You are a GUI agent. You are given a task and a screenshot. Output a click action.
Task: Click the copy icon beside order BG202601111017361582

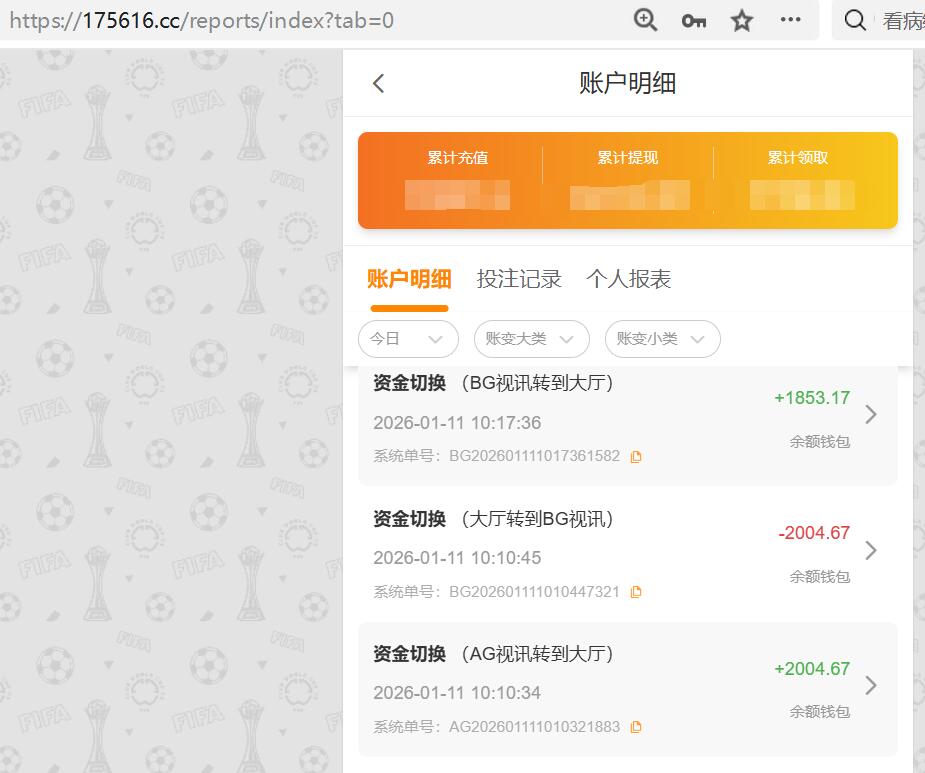637,456
